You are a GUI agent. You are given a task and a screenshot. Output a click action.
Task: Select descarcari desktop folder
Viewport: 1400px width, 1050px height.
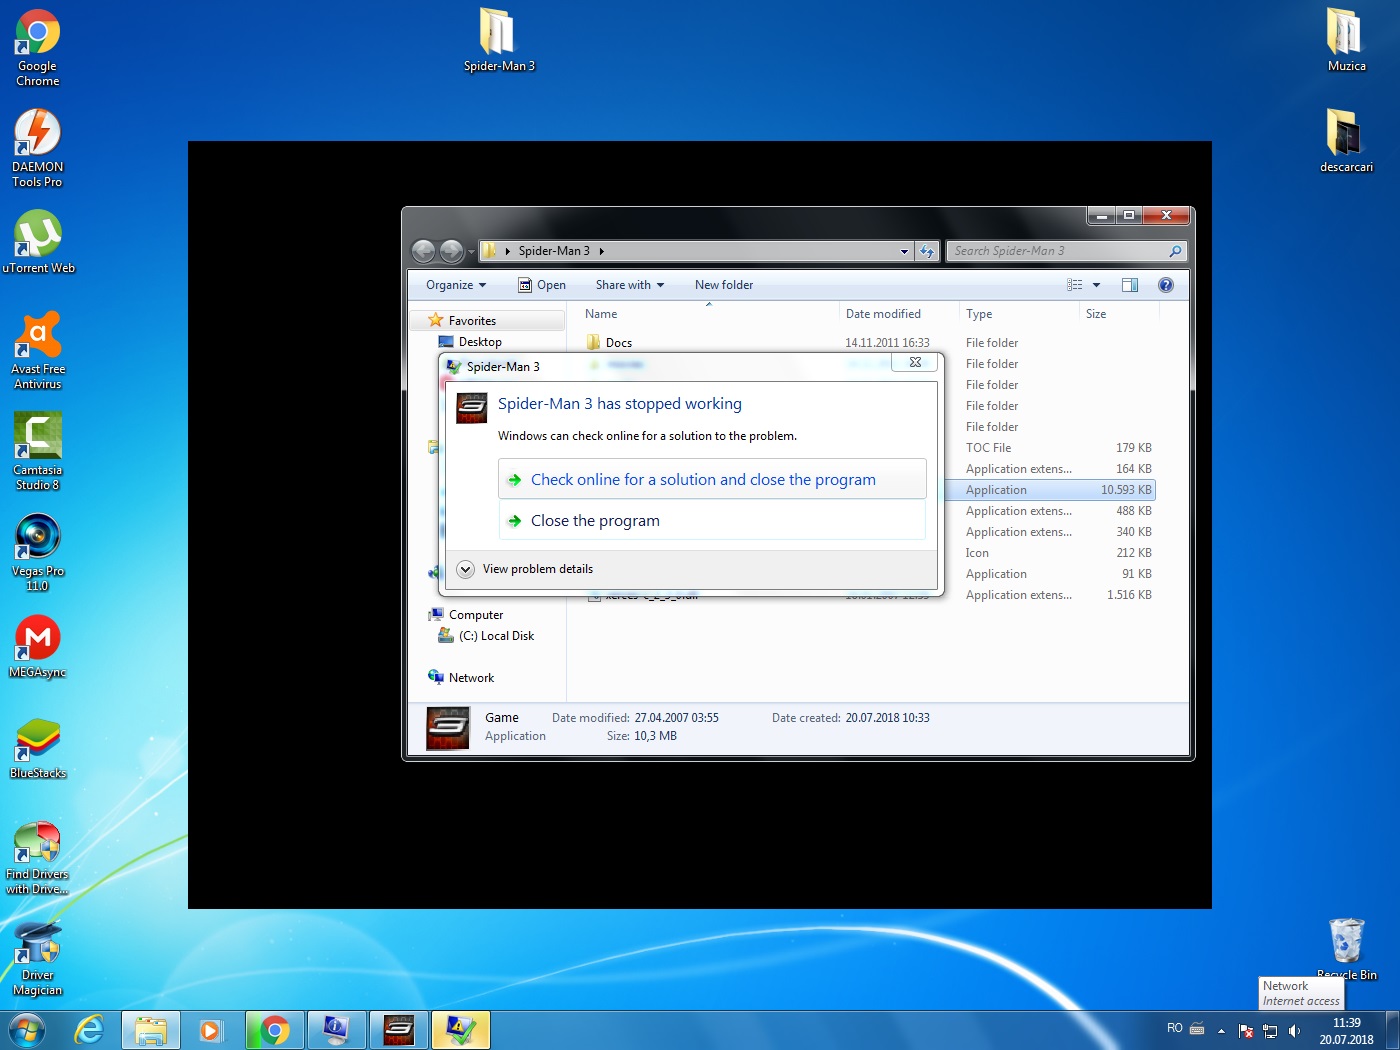pyautogui.click(x=1346, y=140)
